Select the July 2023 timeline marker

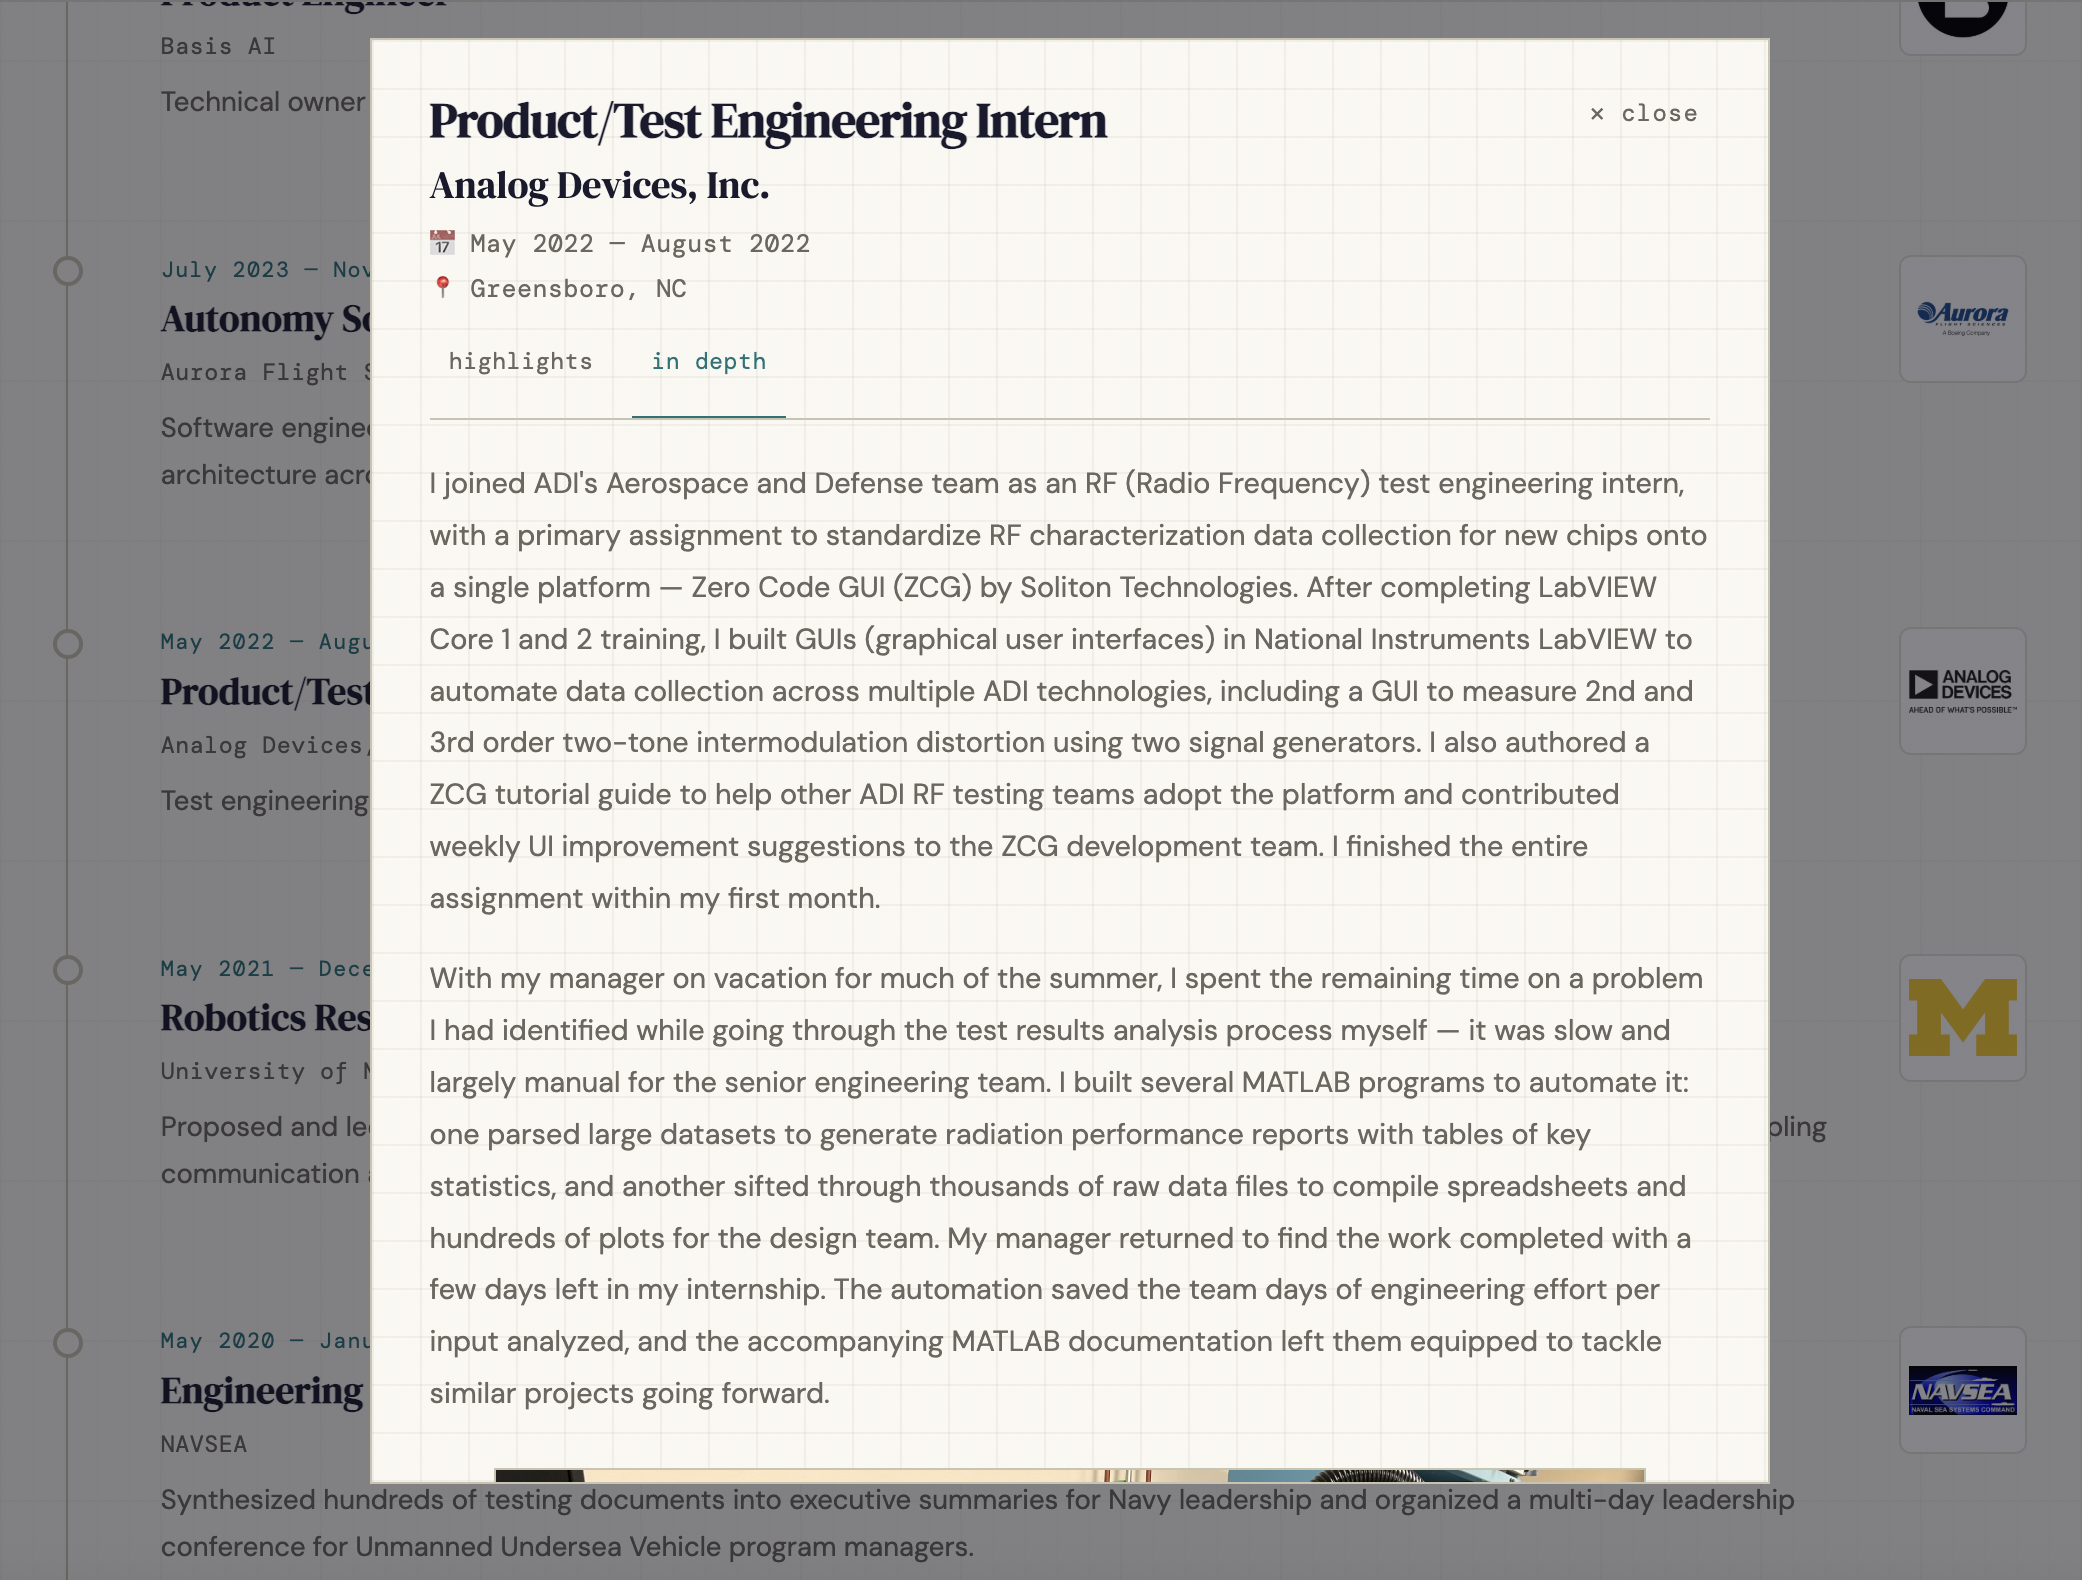68,271
